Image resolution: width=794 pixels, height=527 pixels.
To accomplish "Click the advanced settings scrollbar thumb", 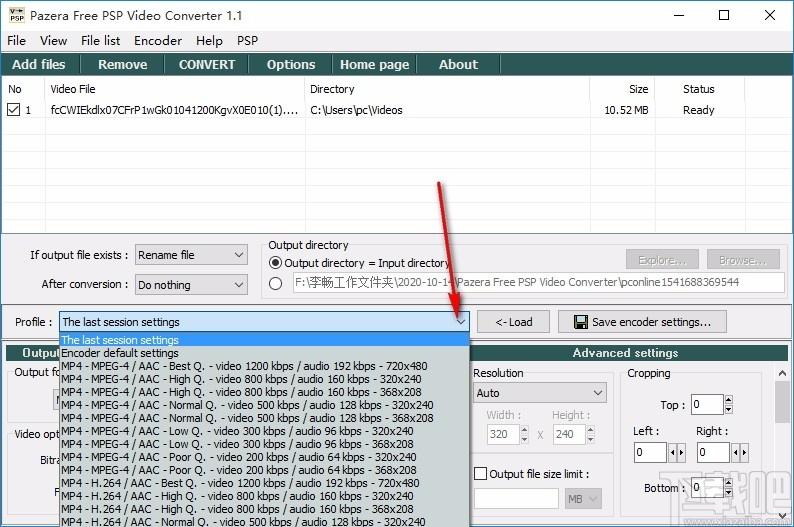I will (x=782, y=402).
